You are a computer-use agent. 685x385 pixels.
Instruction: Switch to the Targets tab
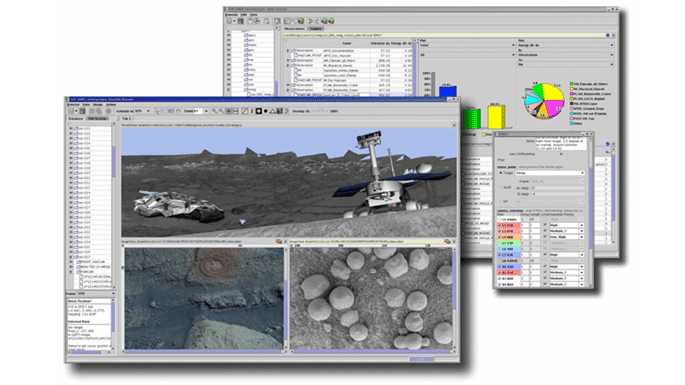tap(315, 28)
